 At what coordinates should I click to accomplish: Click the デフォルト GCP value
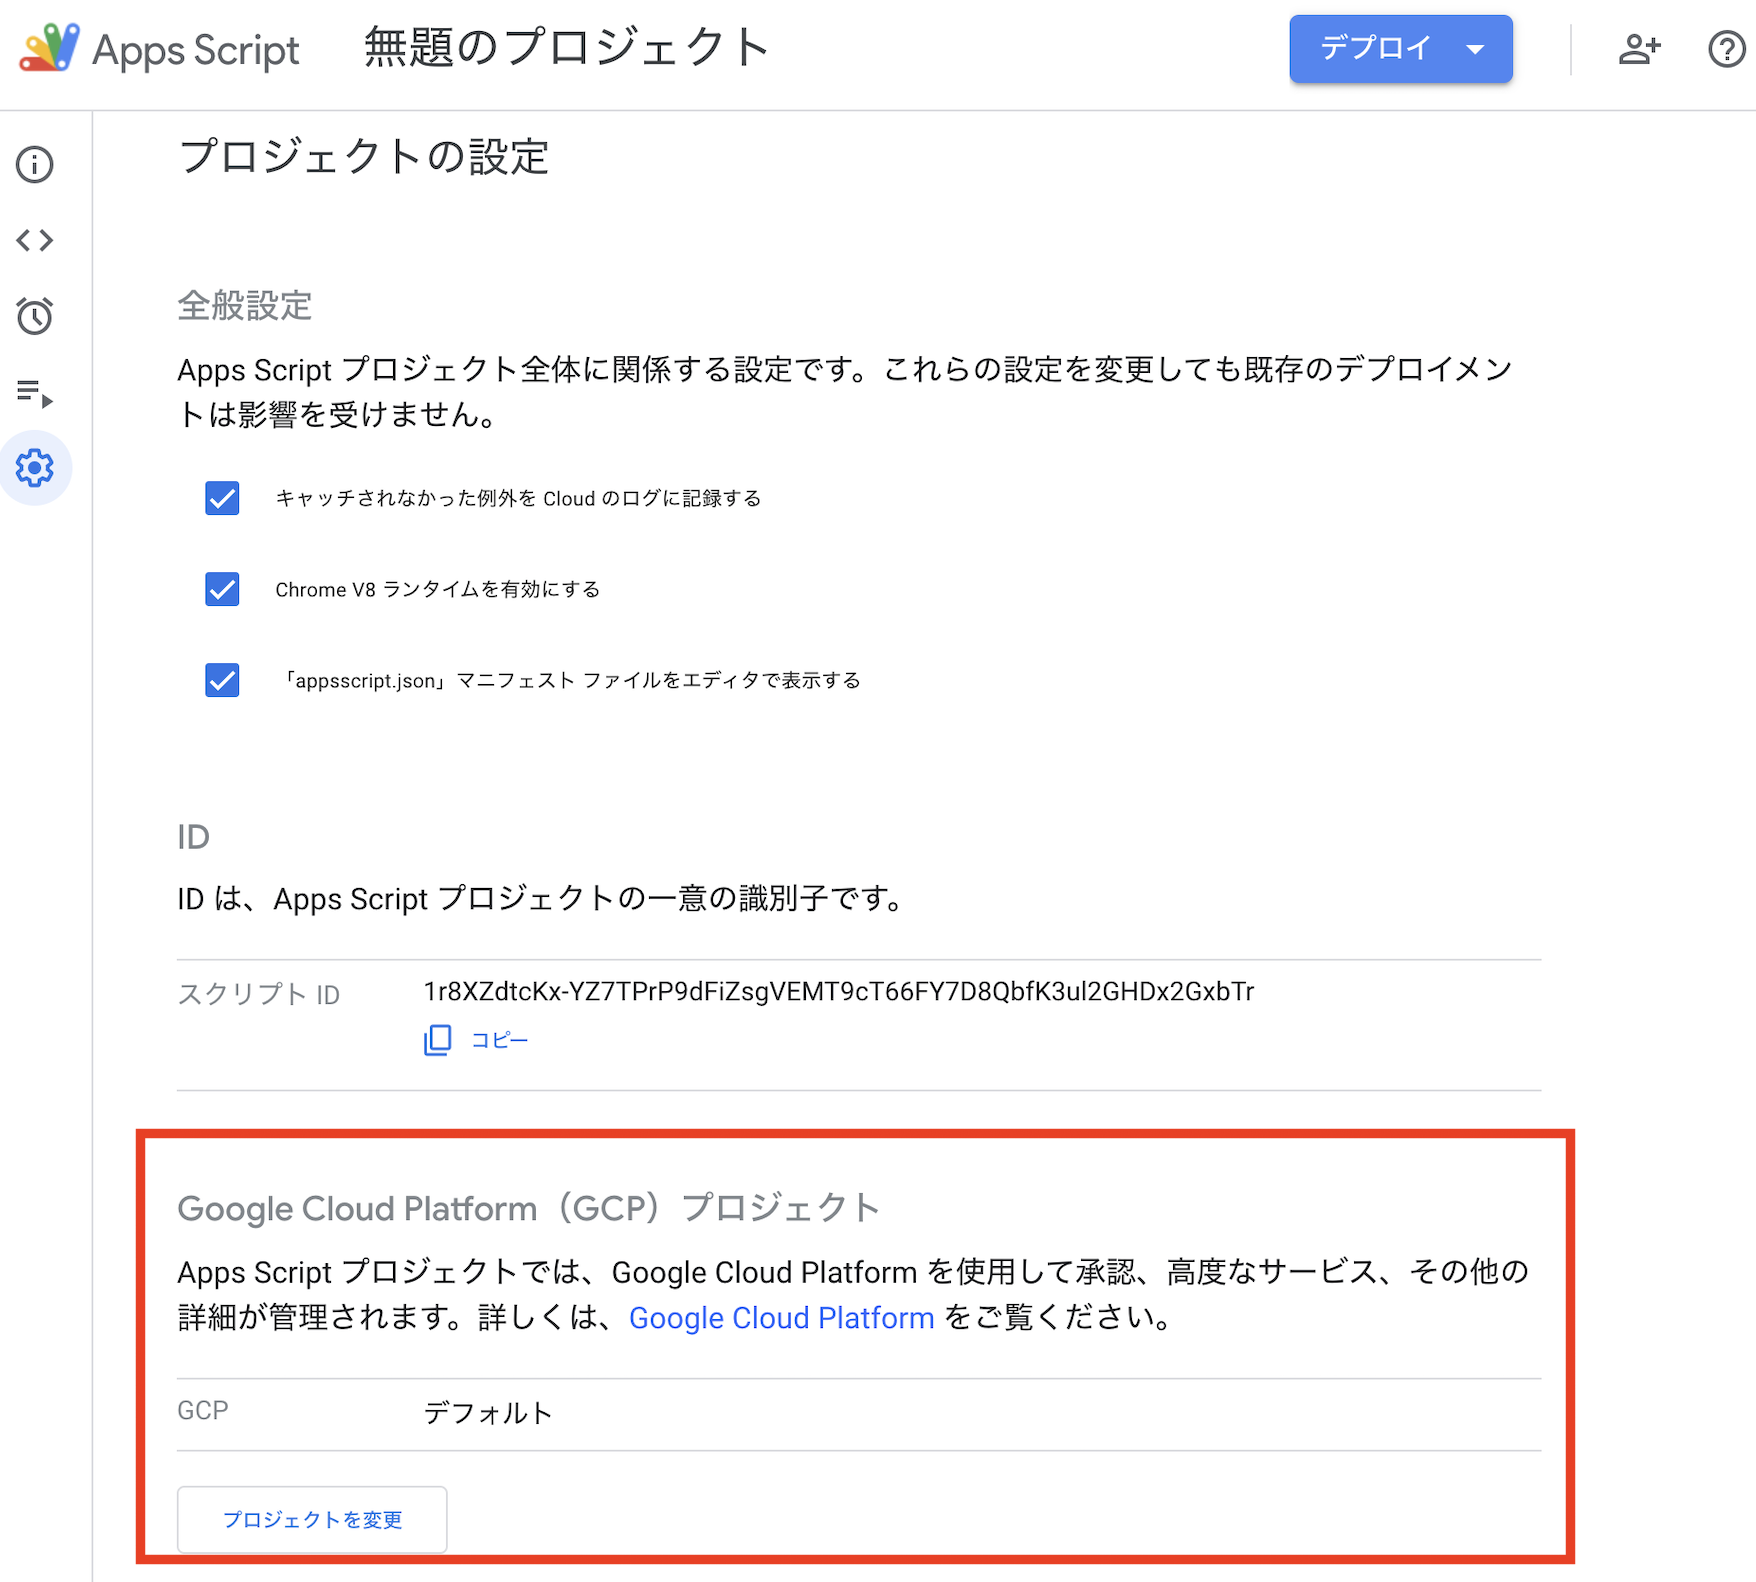(x=488, y=1413)
